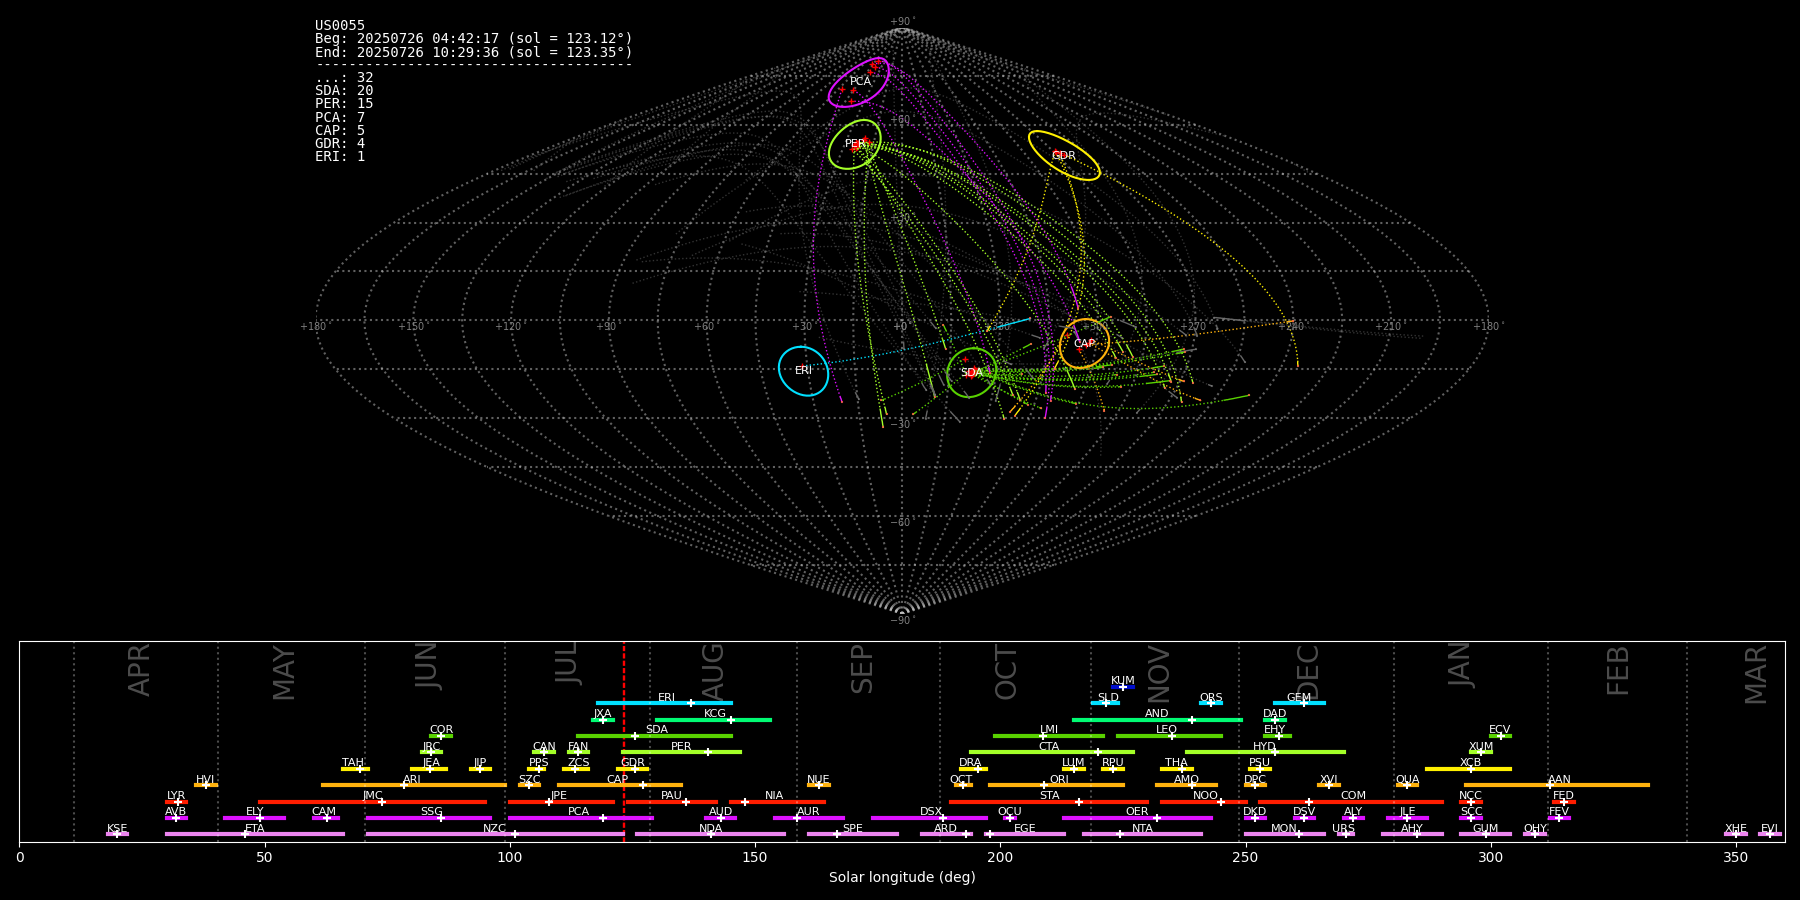Screen dimensions: 1800x900
Task: Click the legend entry 'GDR: 4'
Action: [x=340, y=144]
